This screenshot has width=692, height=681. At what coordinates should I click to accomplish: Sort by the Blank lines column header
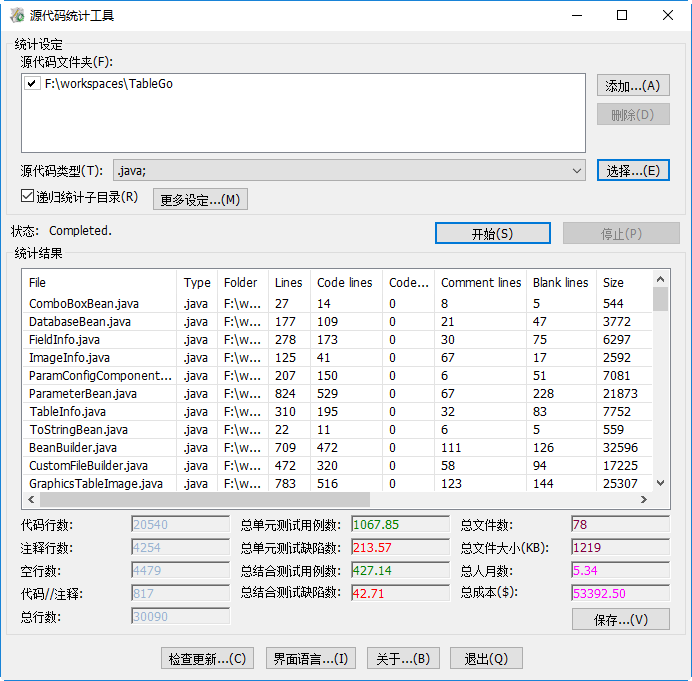[561, 282]
